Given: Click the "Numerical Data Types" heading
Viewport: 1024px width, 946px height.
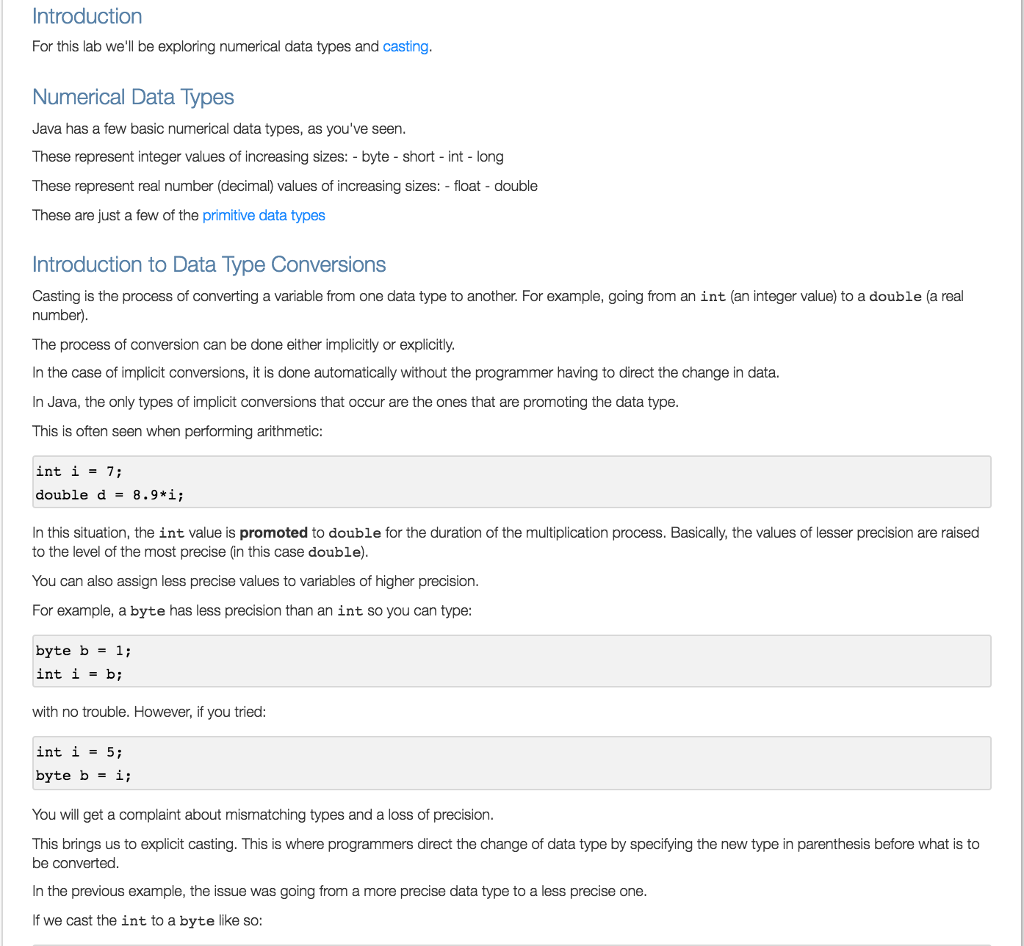Looking at the screenshot, I should tap(133, 97).
